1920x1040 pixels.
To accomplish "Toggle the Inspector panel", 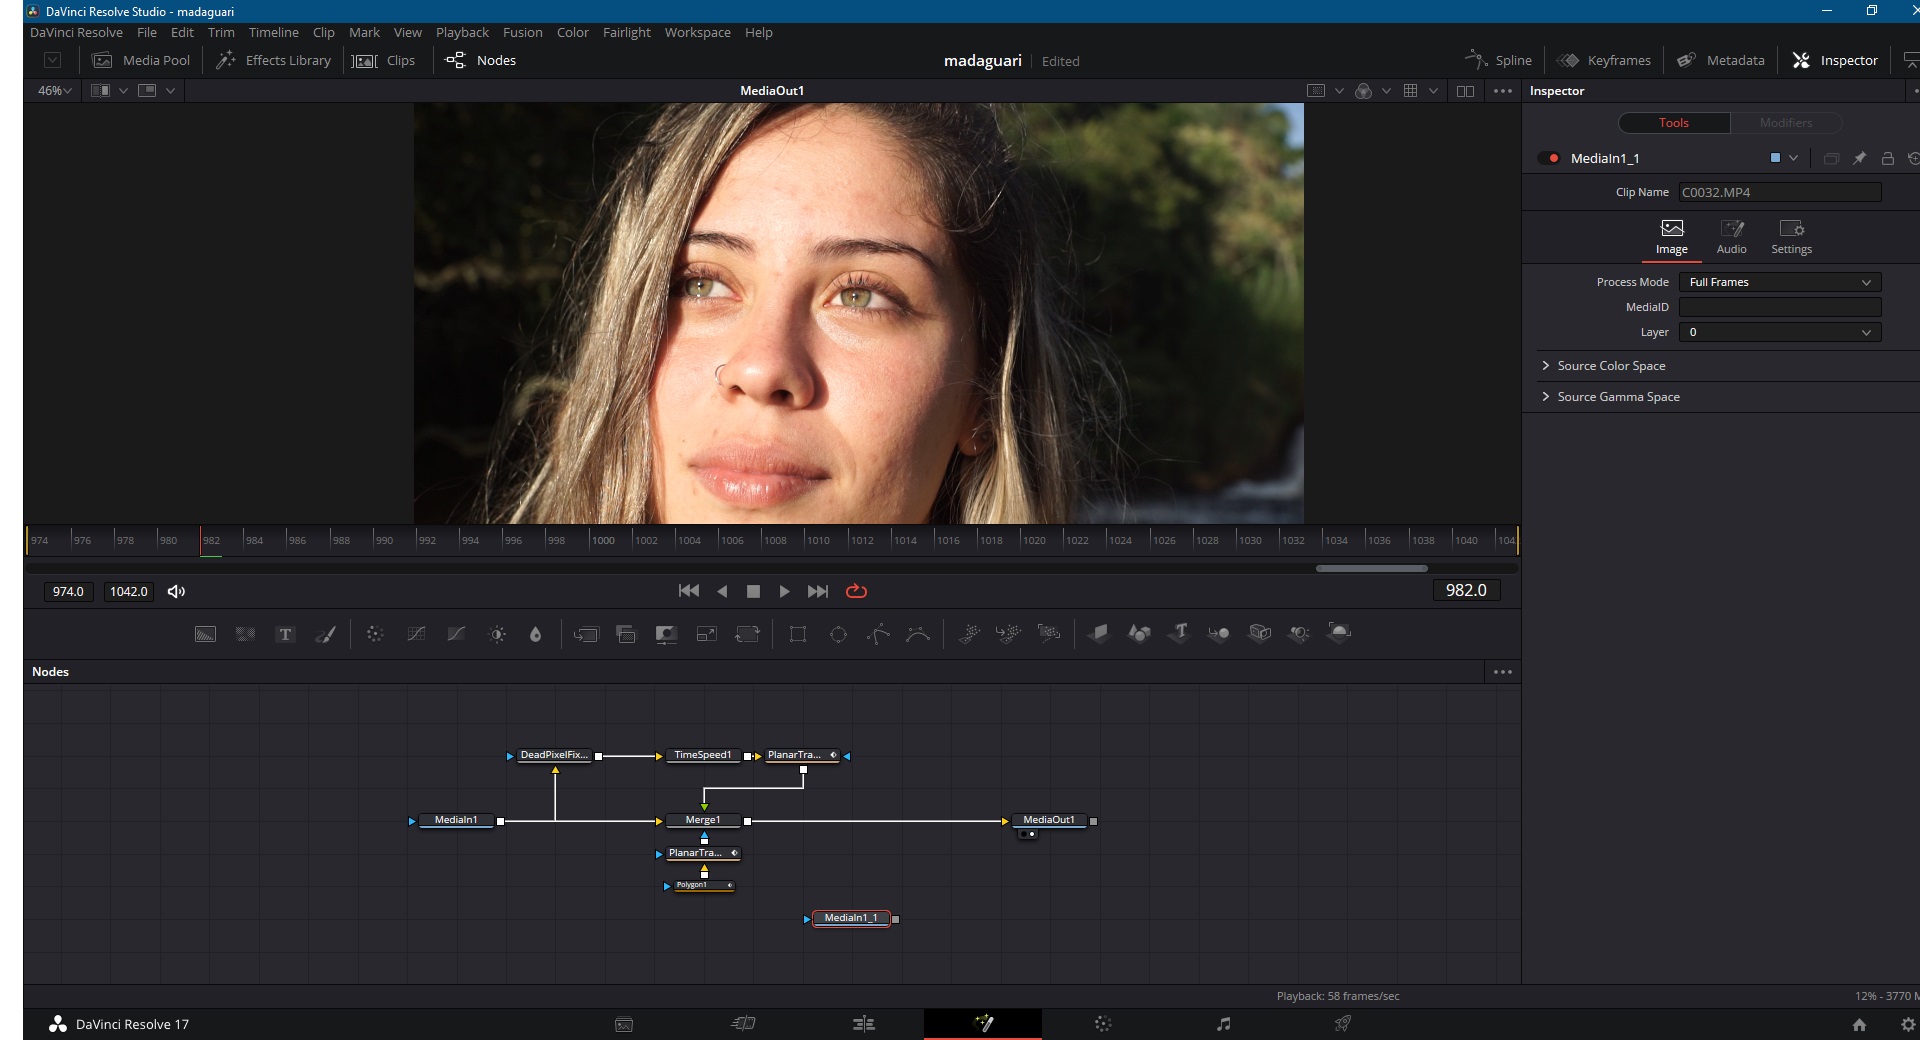I will tap(1835, 60).
